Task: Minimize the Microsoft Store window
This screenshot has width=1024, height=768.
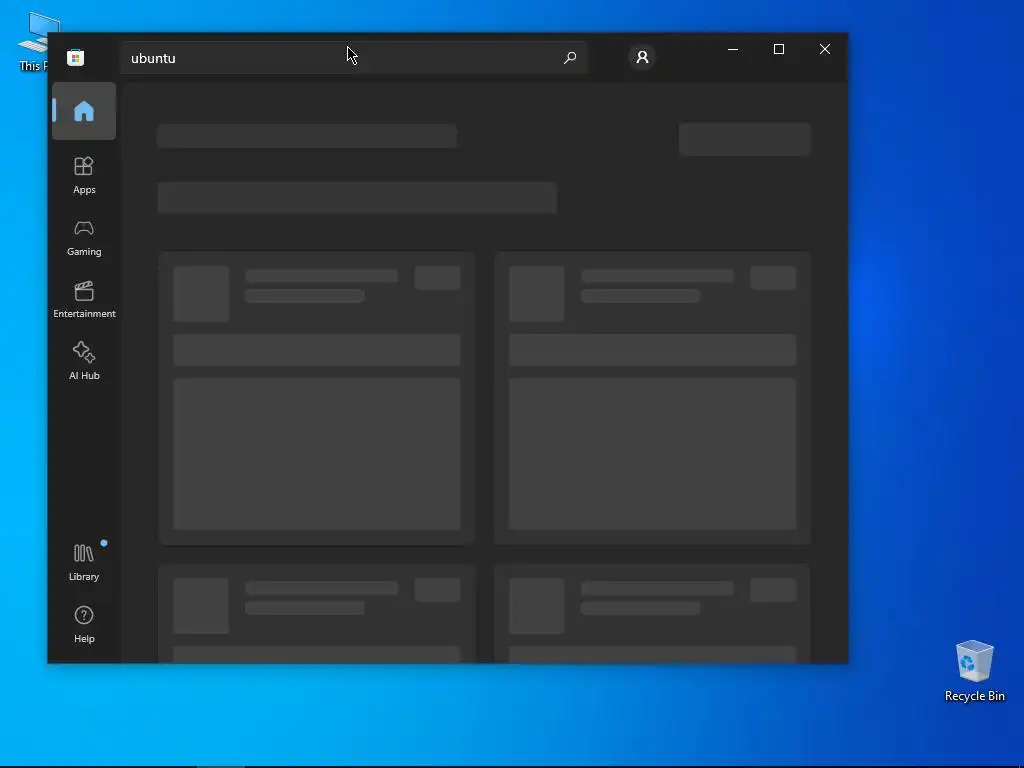Action: [x=733, y=49]
